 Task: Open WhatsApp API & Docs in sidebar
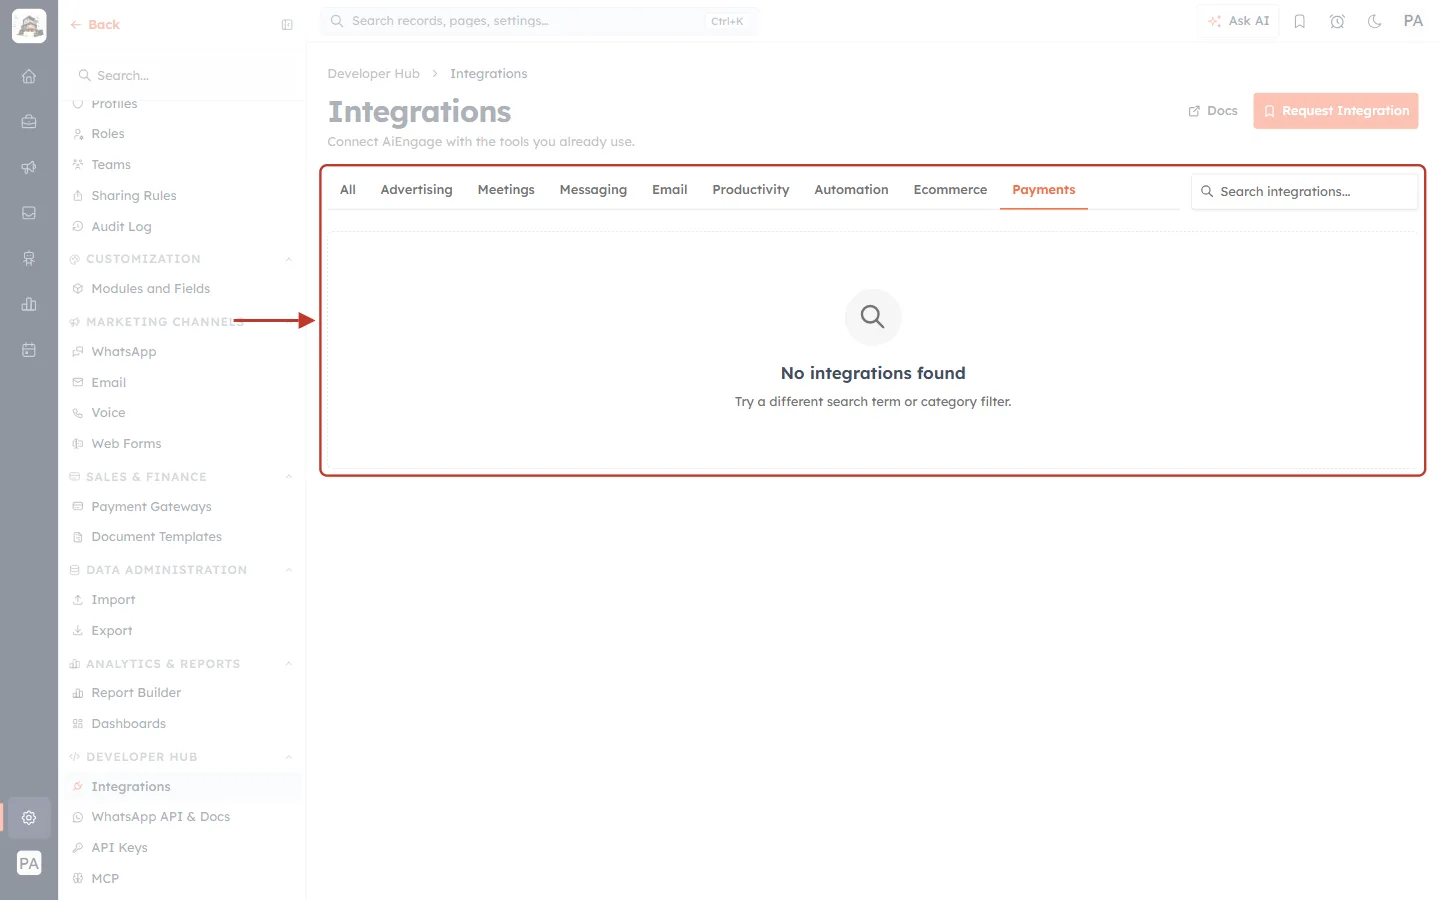coord(160,817)
